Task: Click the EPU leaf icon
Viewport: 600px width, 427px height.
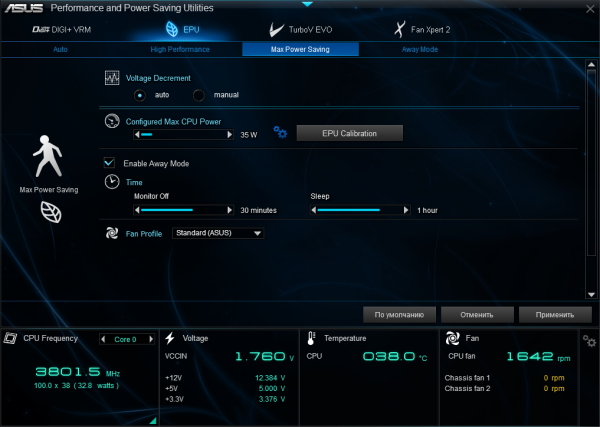Action: point(172,29)
